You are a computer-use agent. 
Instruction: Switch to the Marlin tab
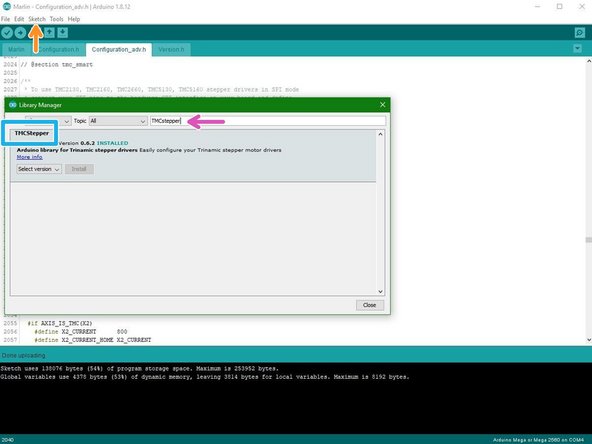click(x=16, y=49)
